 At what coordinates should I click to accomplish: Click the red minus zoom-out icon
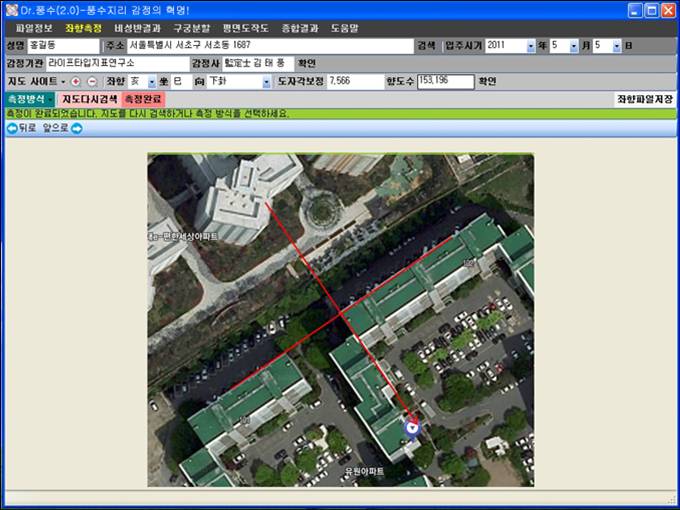(x=92, y=82)
